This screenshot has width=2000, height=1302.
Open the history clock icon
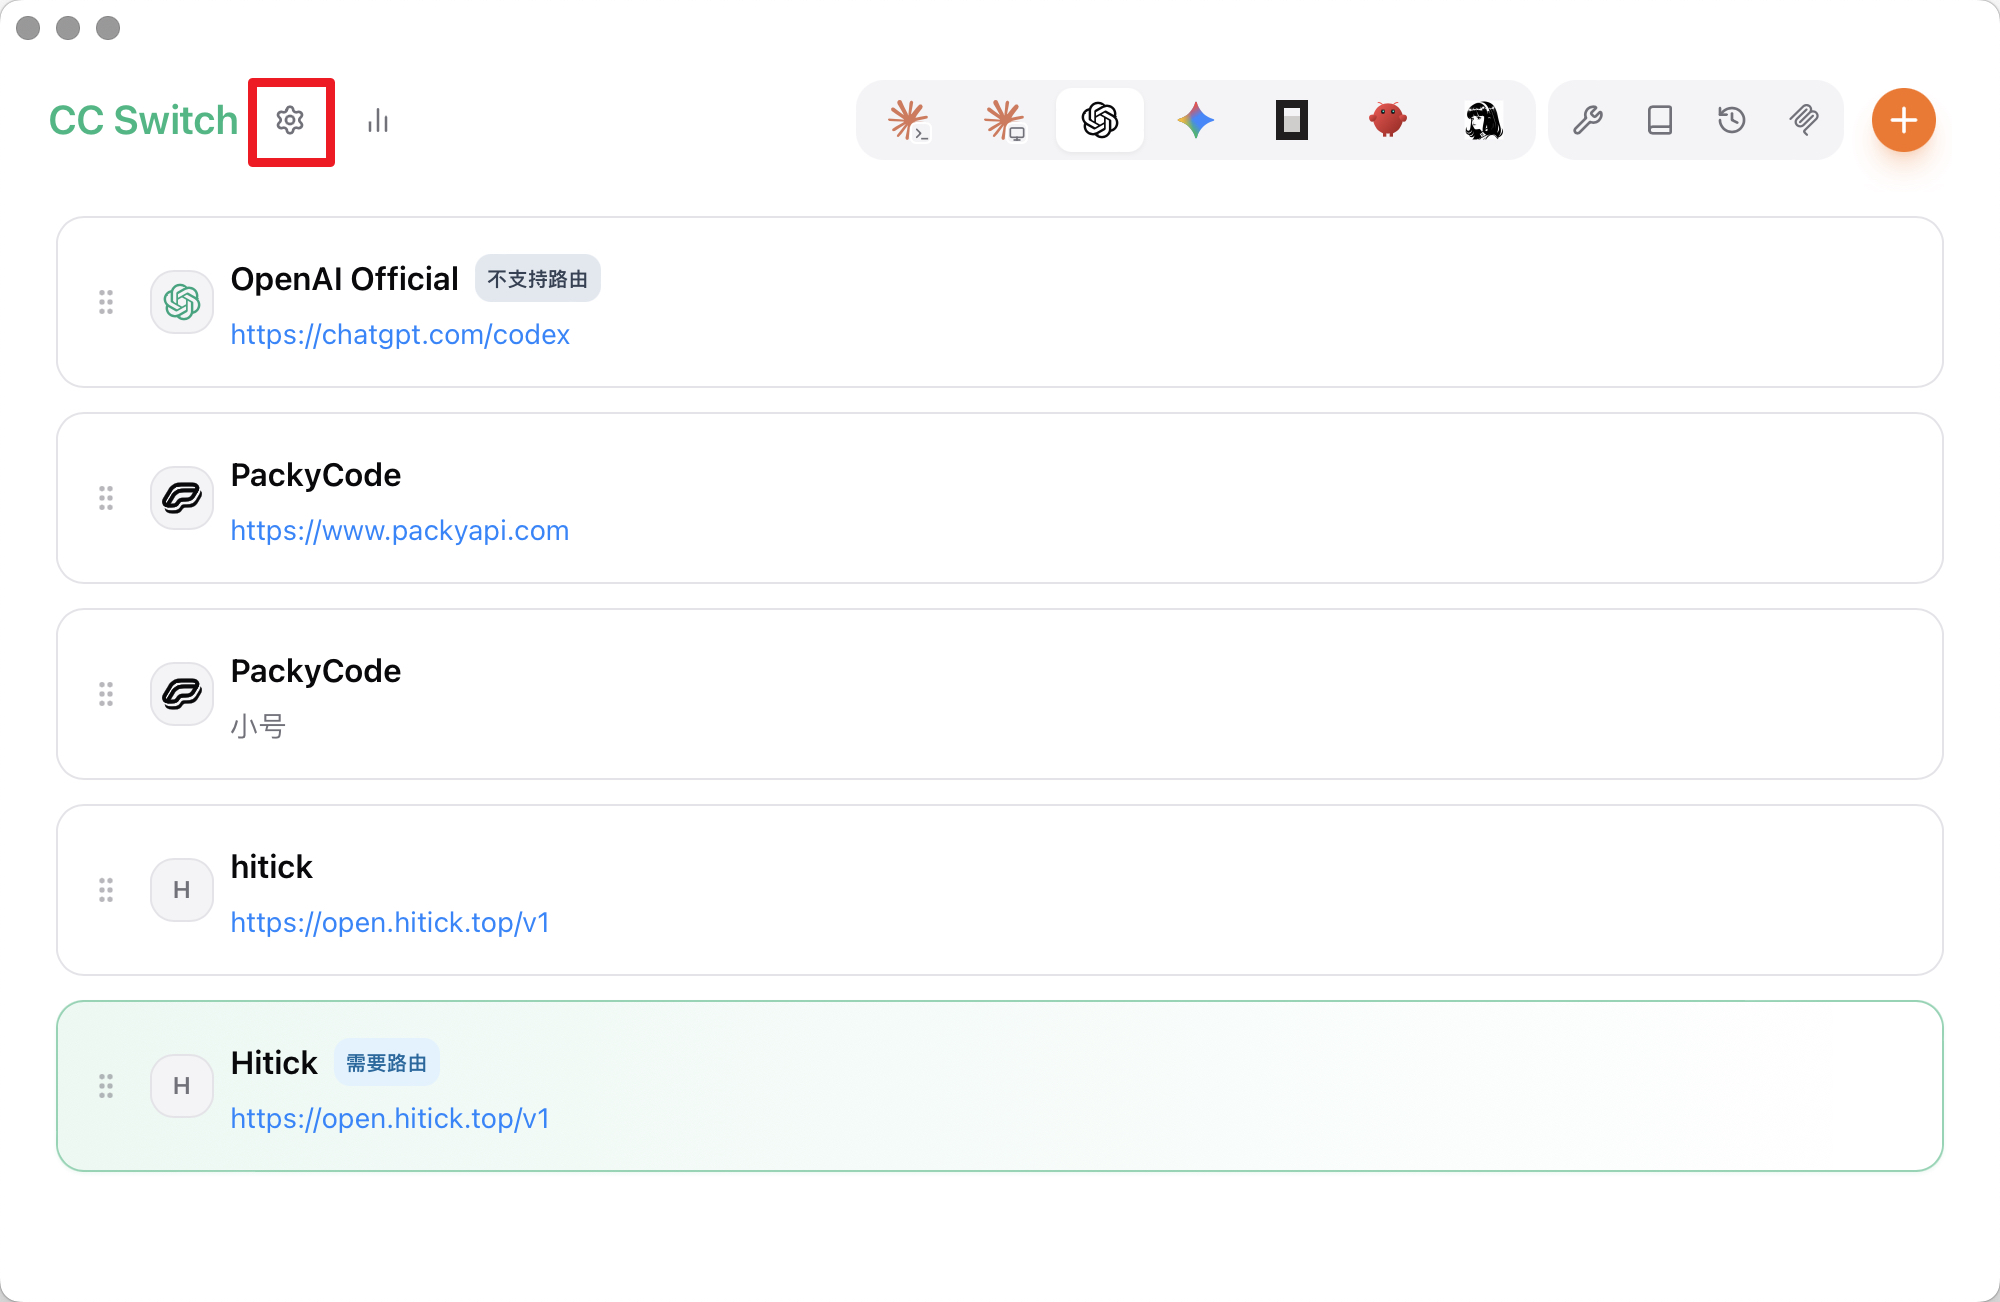[x=1732, y=120]
